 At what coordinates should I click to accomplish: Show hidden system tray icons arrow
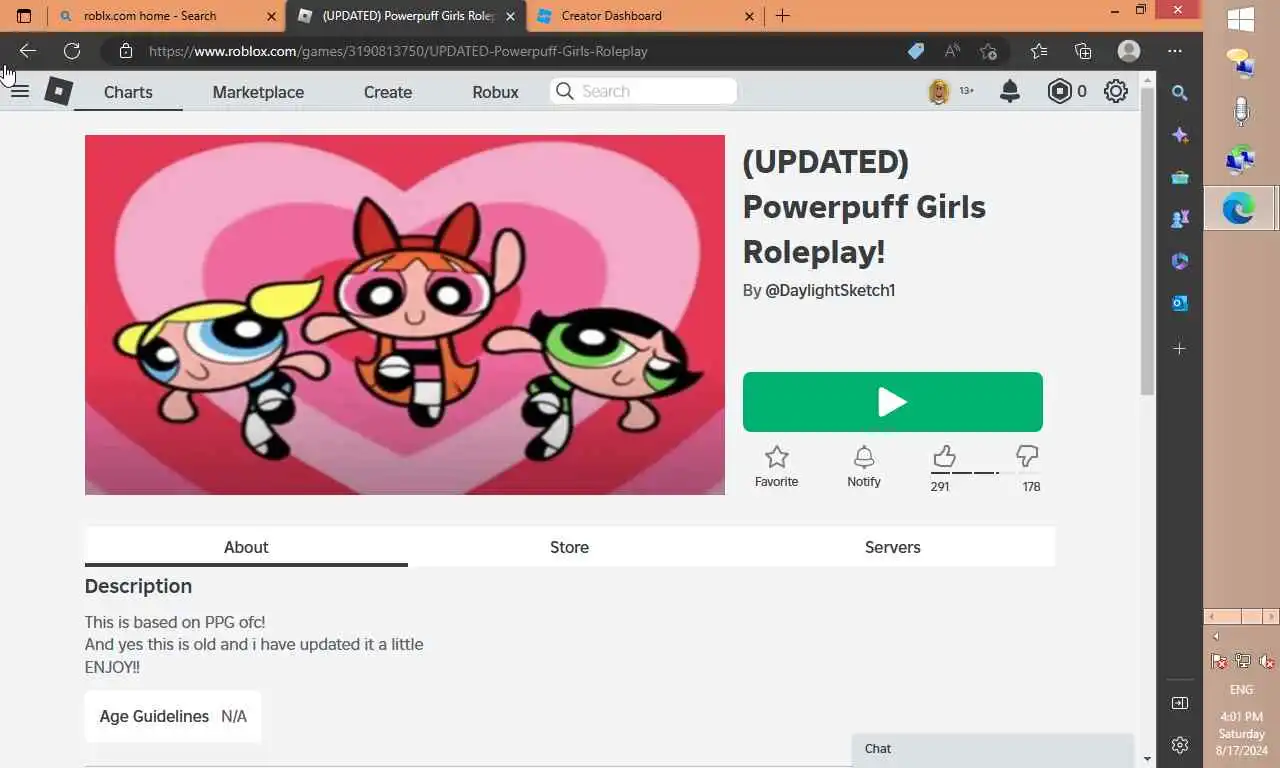(1216, 637)
